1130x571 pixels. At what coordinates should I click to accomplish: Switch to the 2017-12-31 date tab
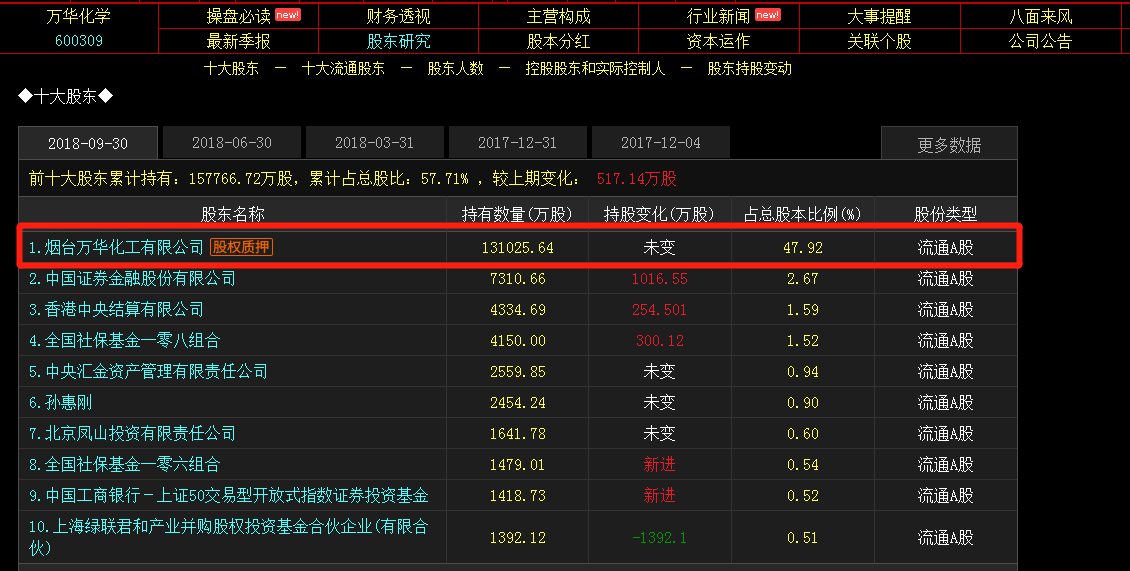pyautogui.click(x=517, y=143)
